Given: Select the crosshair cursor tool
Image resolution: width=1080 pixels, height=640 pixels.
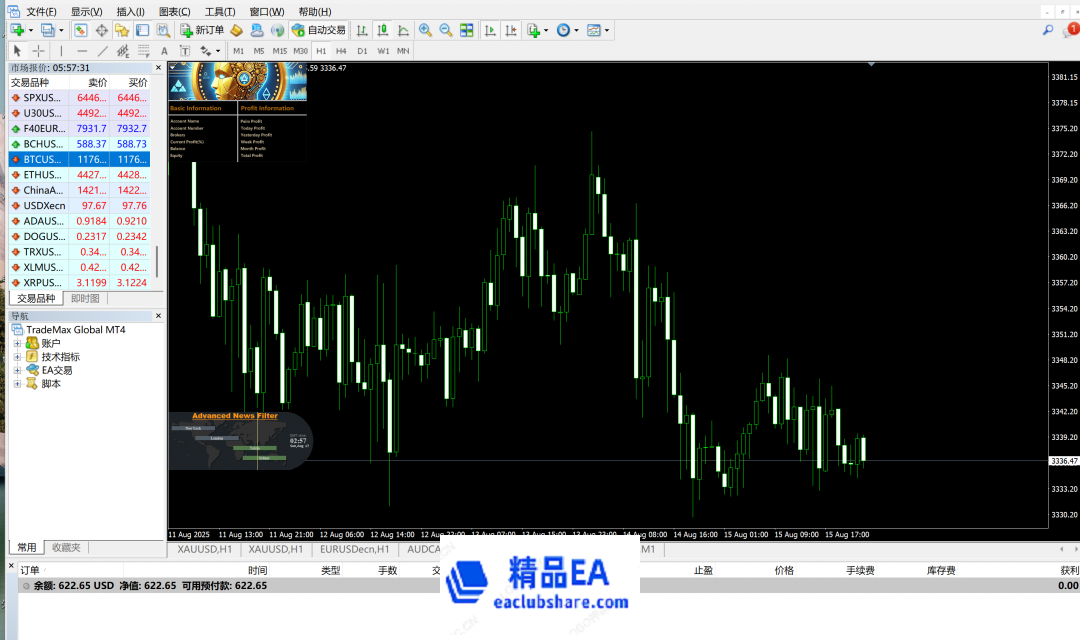Looking at the screenshot, I should tap(38, 50).
